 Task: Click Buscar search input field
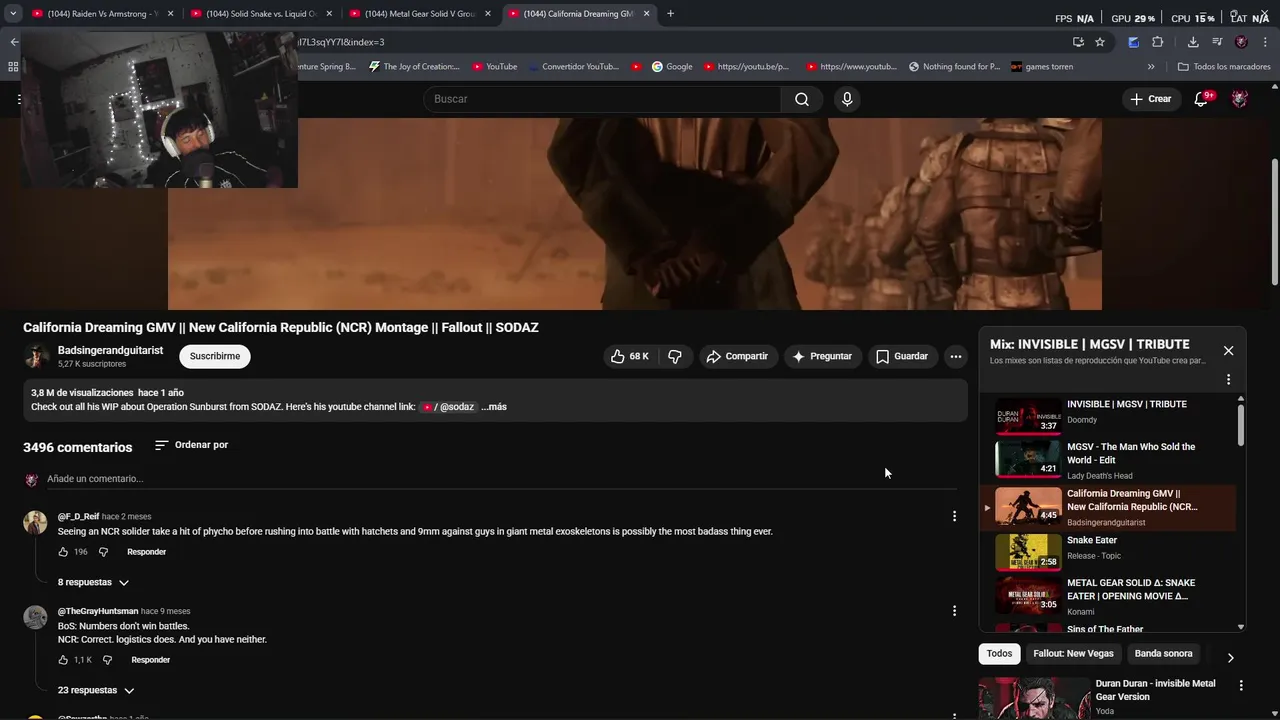[603, 99]
